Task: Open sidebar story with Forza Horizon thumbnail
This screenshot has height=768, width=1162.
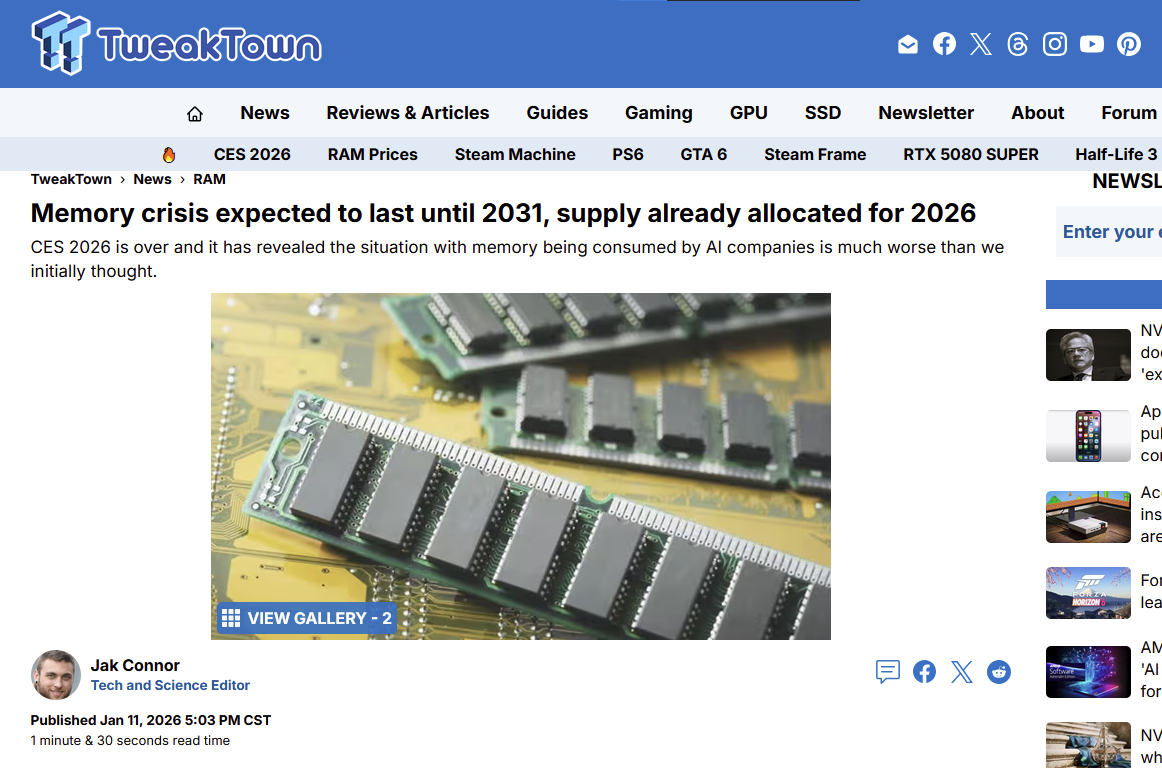Action: point(1088,593)
